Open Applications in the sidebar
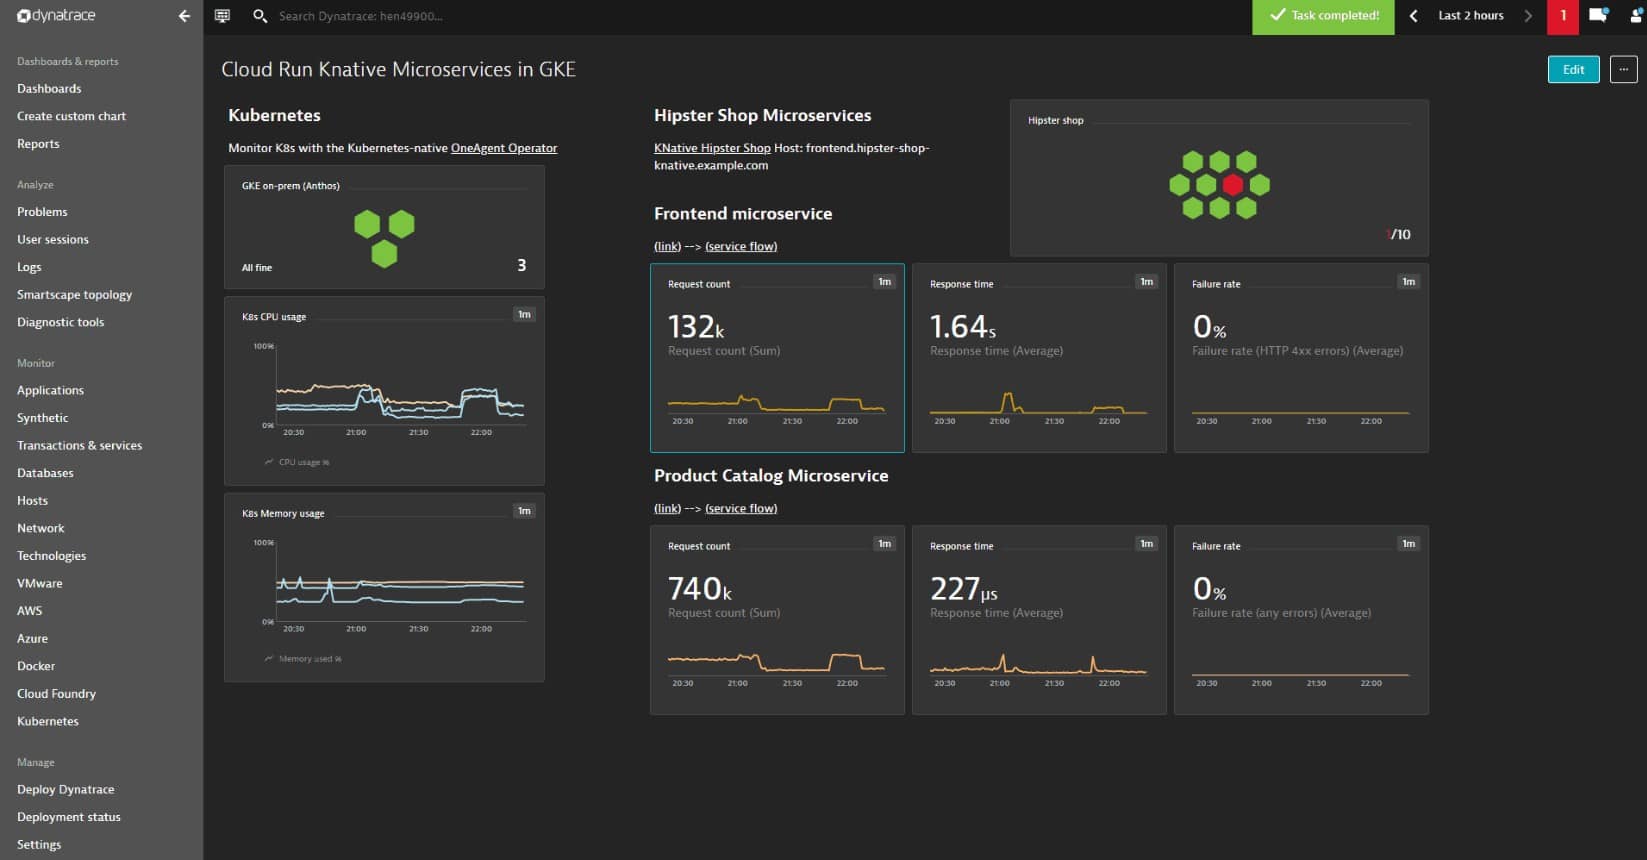Viewport: 1647px width, 860px height. click(50, 391)
